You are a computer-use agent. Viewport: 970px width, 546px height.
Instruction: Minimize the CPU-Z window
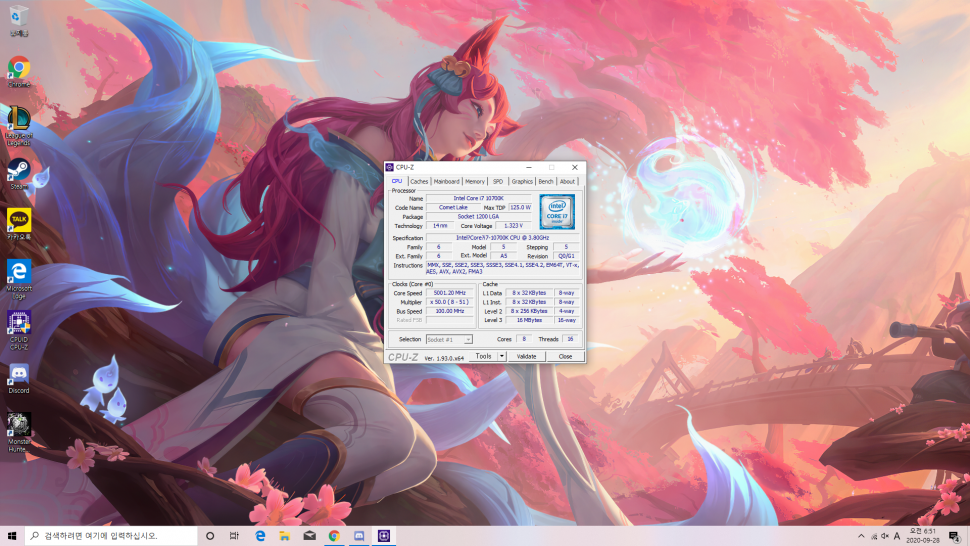click(x=529, y=167)
